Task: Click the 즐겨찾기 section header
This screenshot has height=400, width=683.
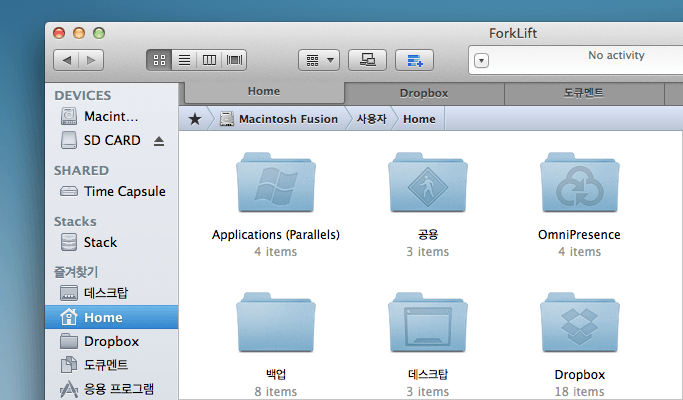Action: click(x=76, y=272)
